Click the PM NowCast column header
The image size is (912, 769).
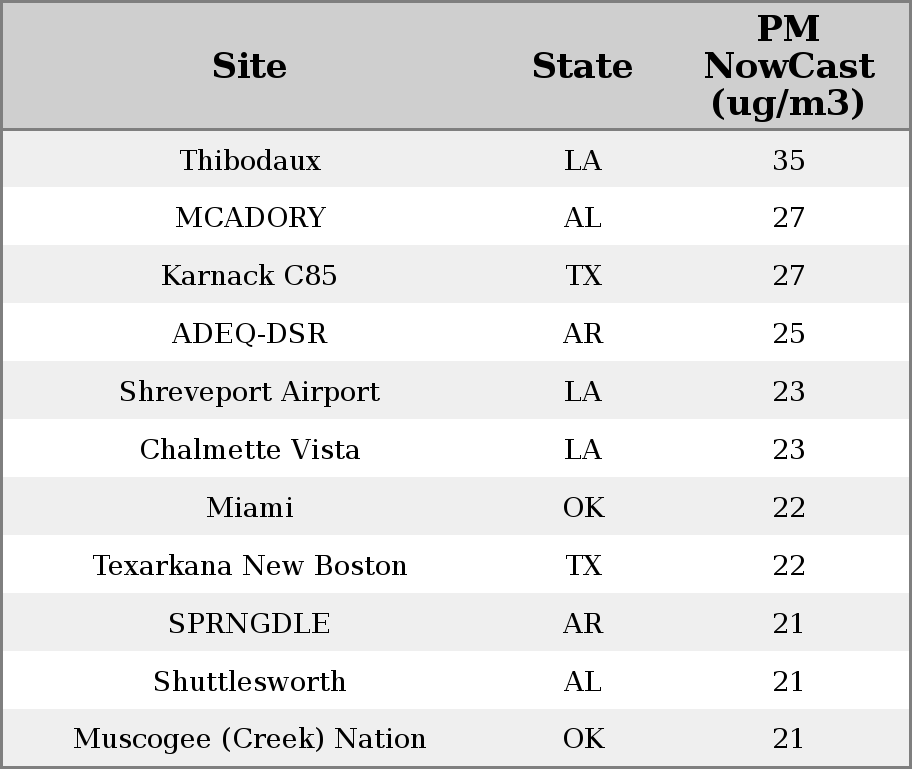pos(788,66)
